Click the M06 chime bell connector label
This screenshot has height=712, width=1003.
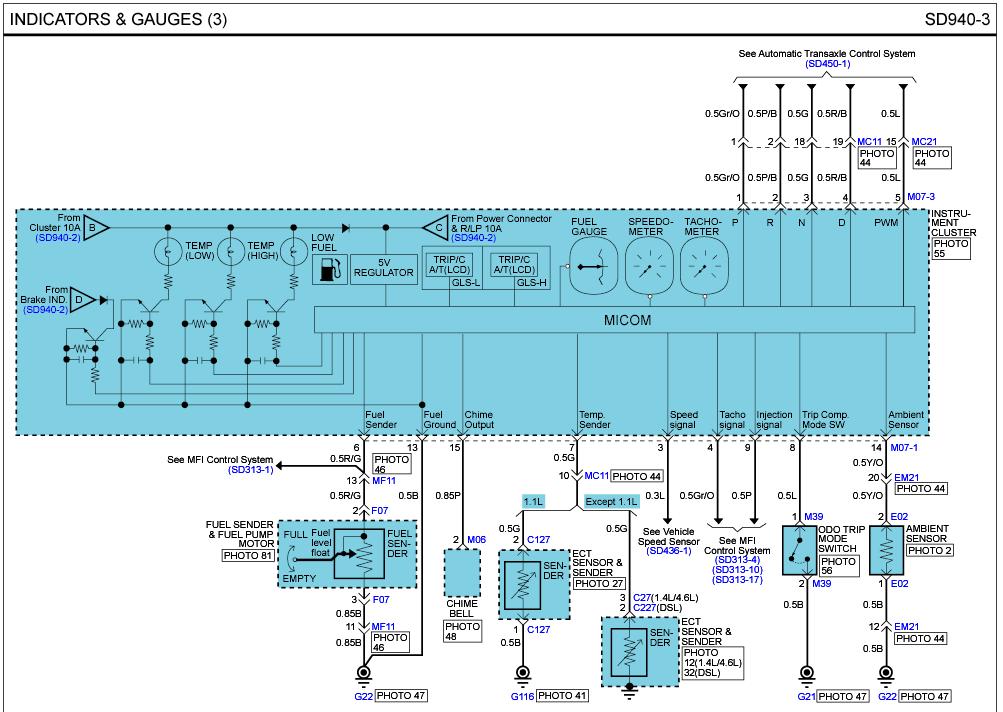tap(477, 540)
